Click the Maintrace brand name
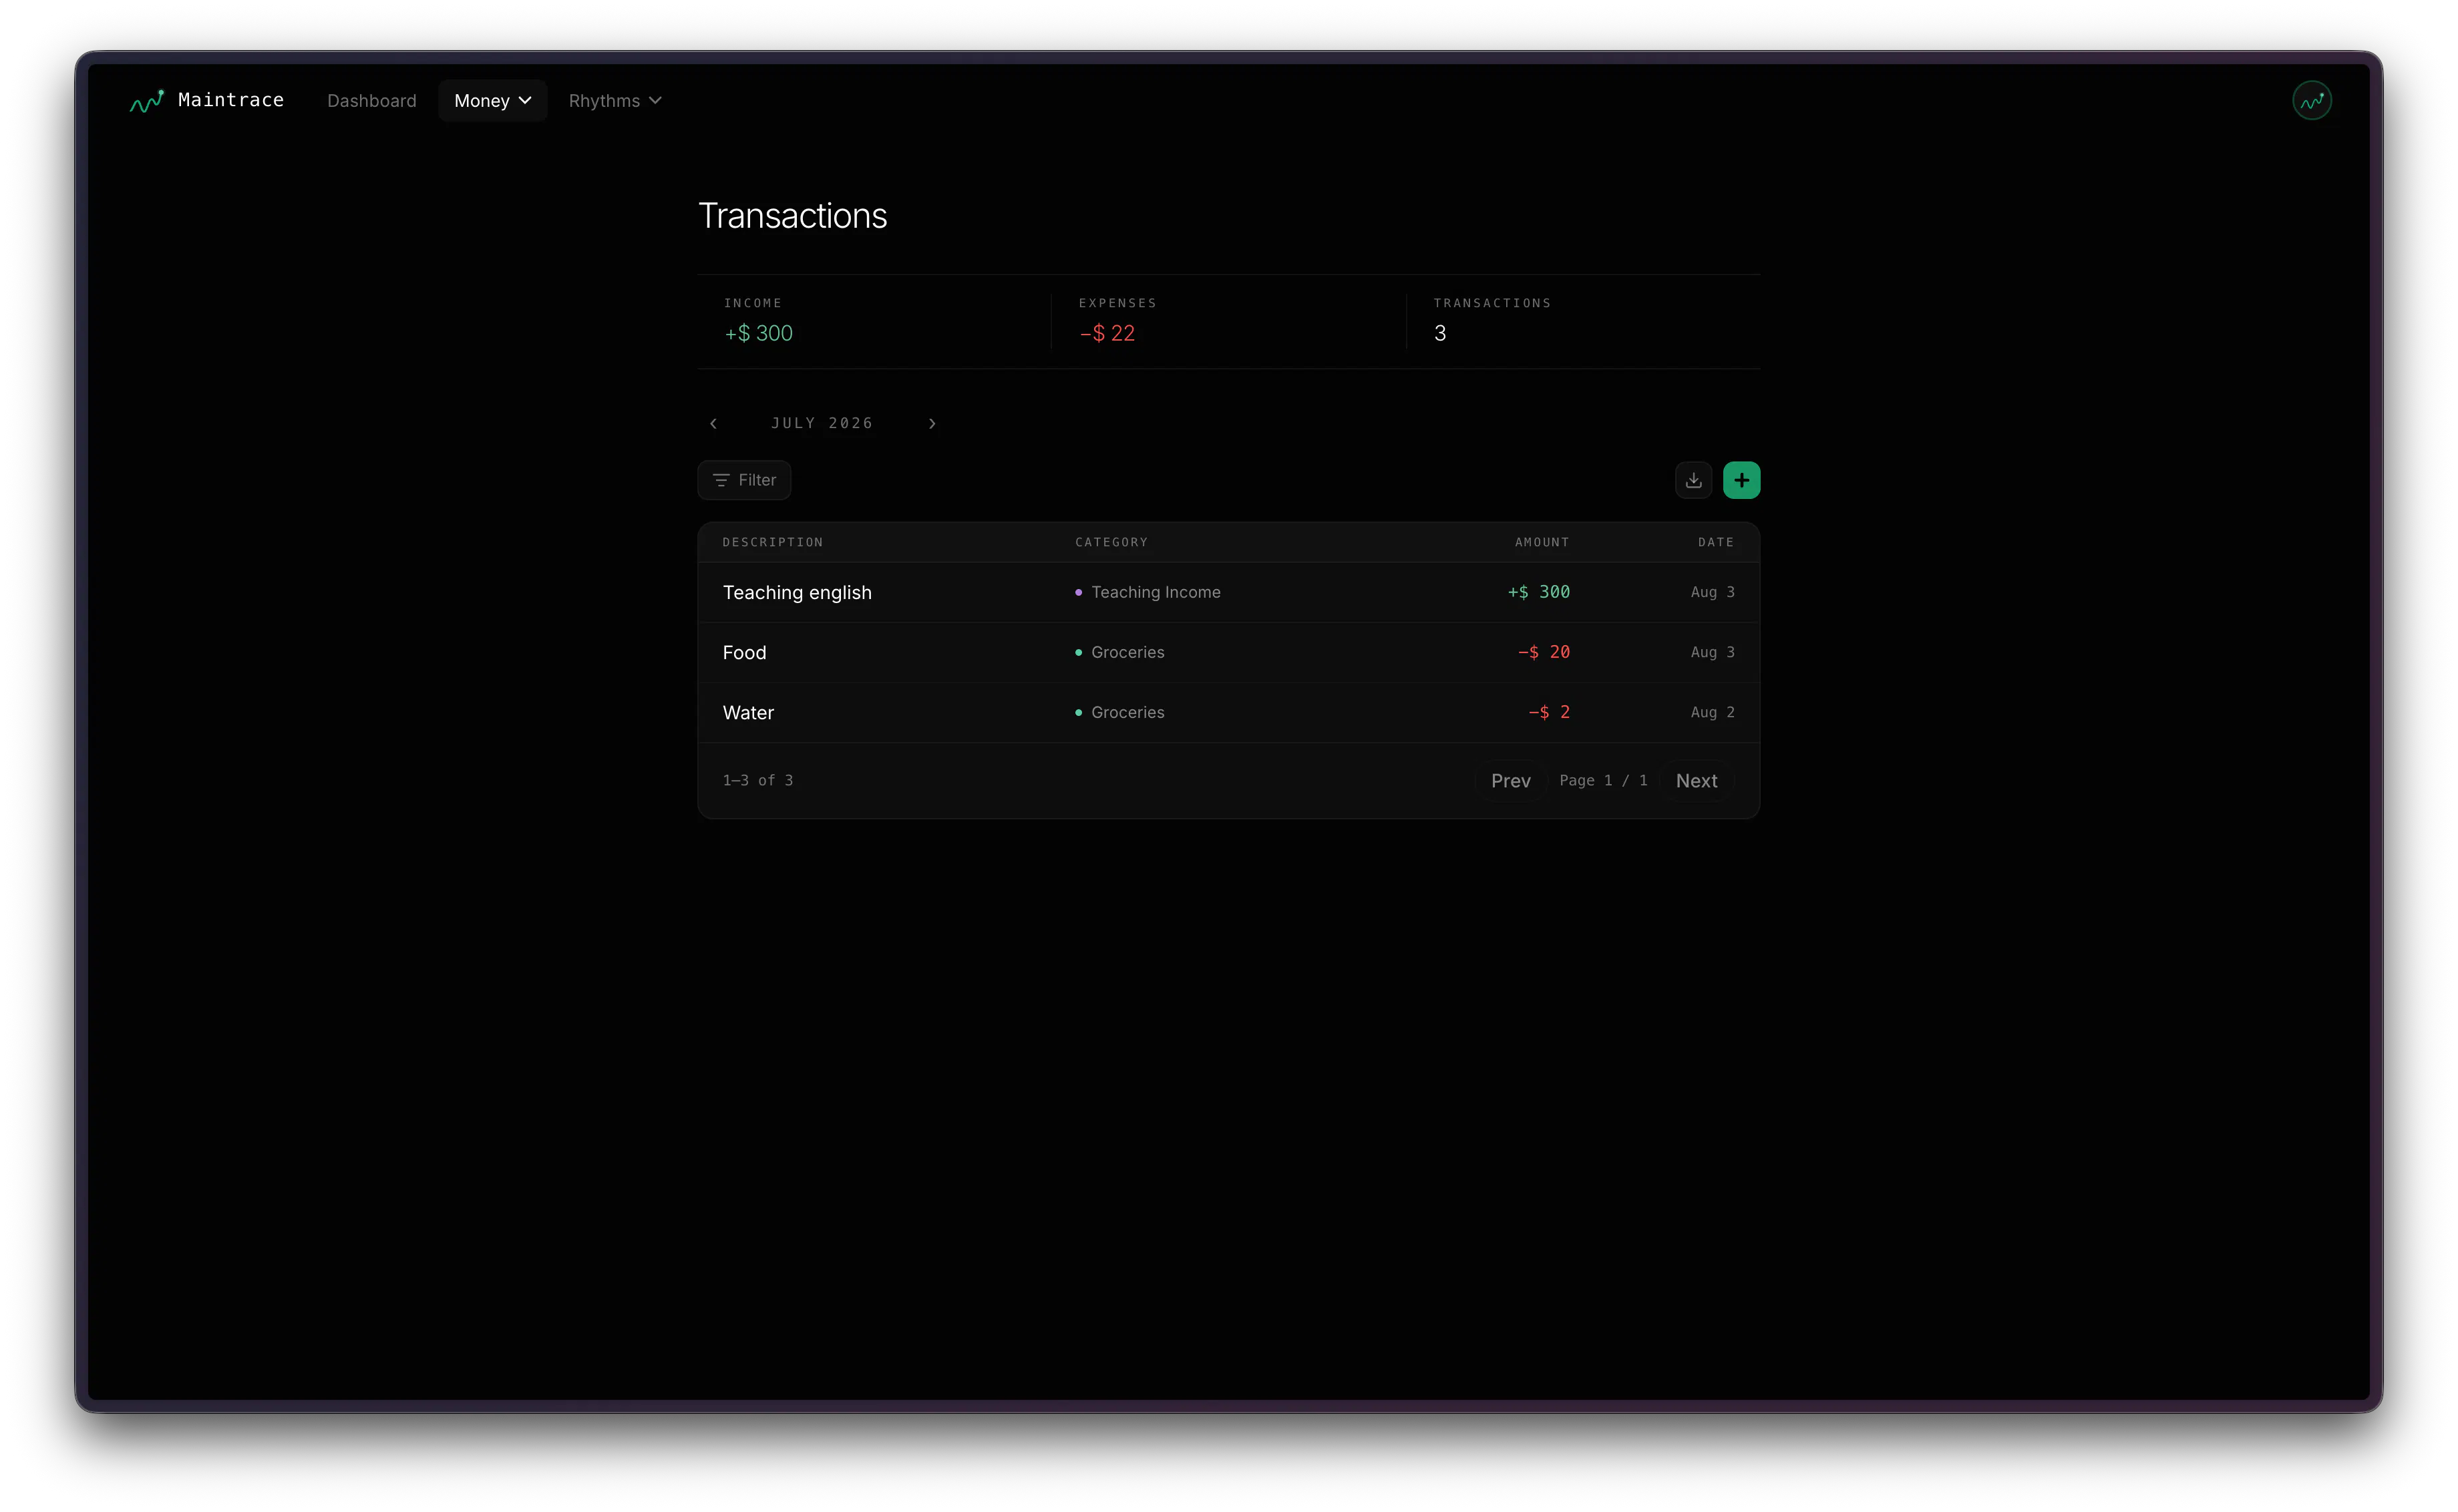This screenshot has height=1512, width=2458. pos(231,100)
